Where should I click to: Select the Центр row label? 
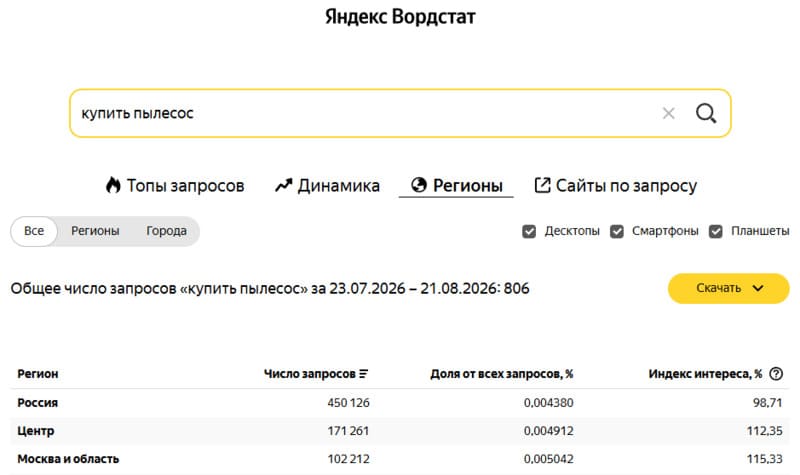point(36,431)
